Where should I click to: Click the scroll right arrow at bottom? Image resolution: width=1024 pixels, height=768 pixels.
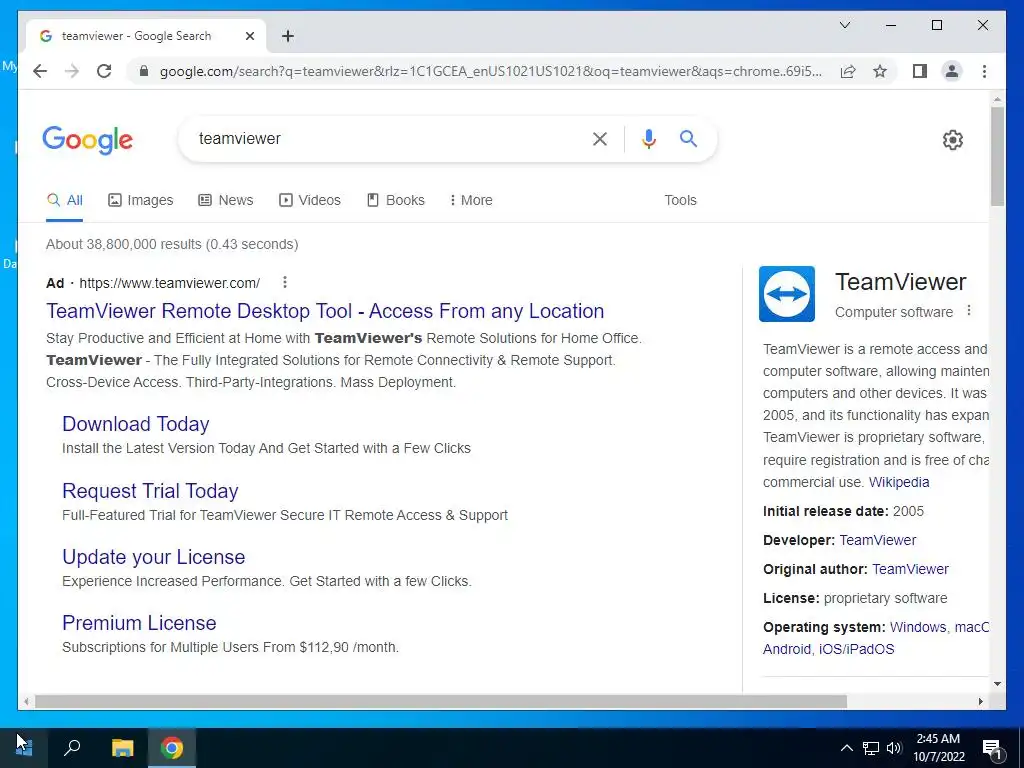(x=980, y=701)
